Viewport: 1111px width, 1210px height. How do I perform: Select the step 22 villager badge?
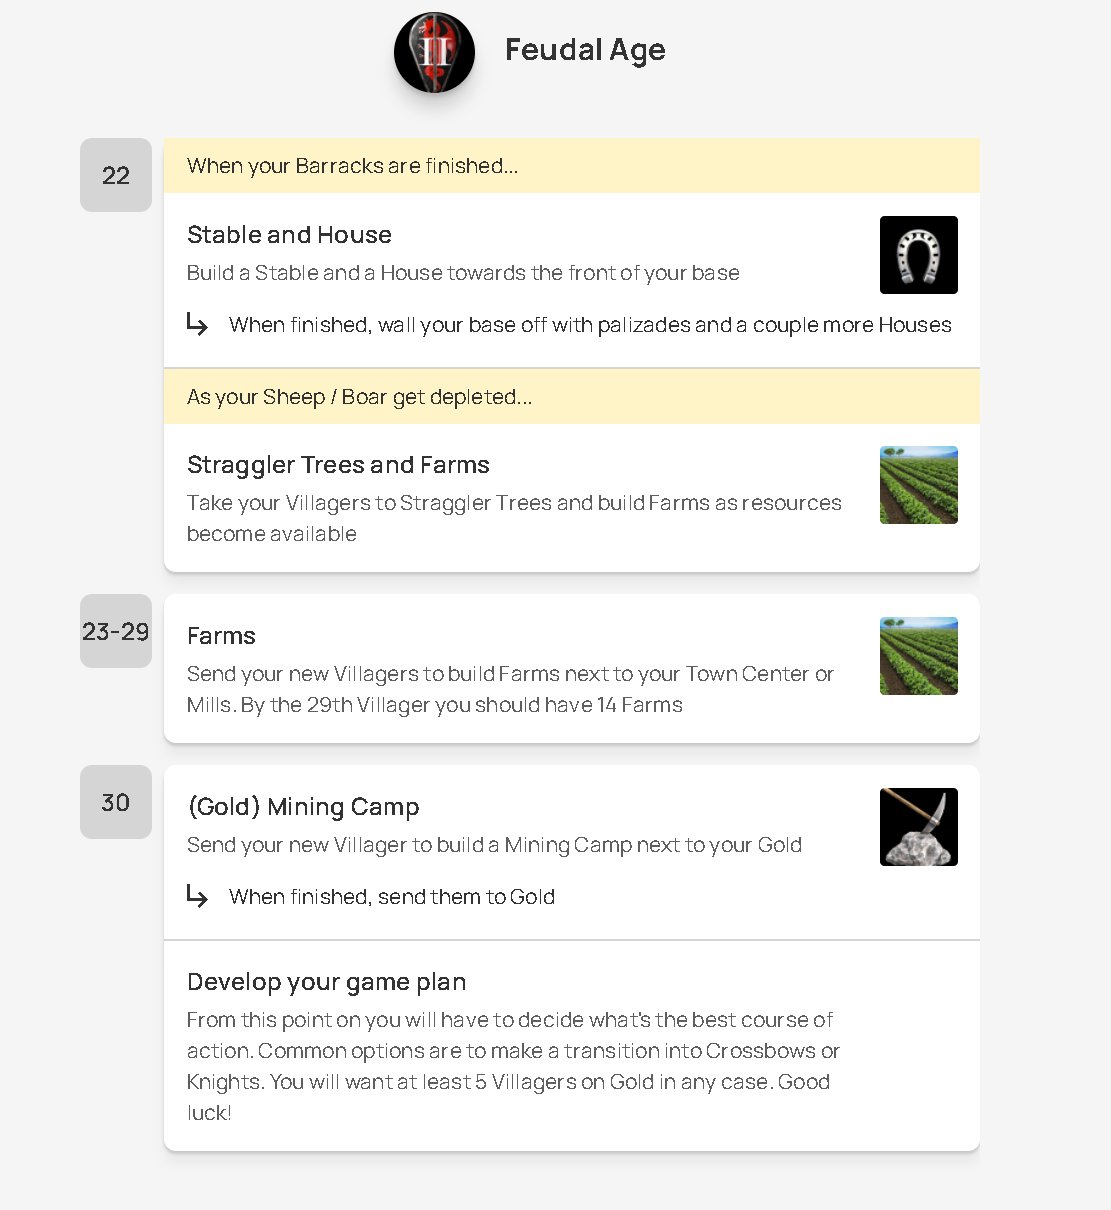[116, 175]
